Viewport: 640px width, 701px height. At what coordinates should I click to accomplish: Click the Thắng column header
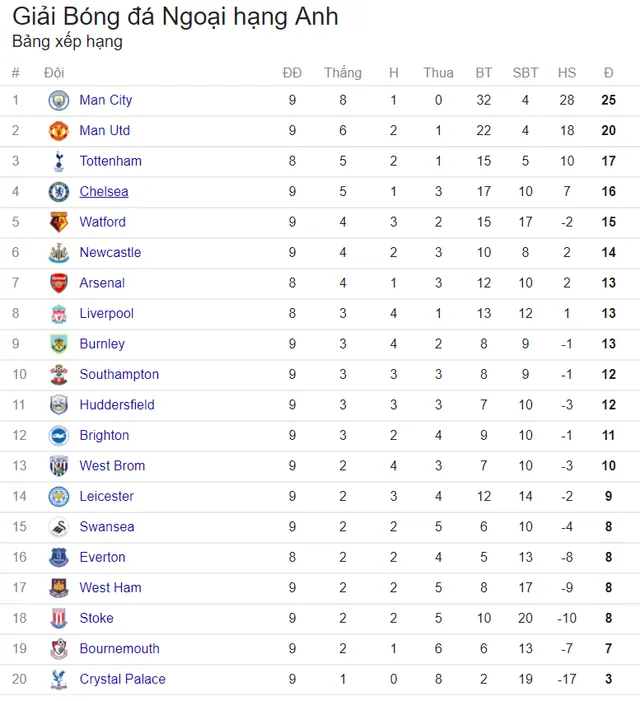(343, 72)
